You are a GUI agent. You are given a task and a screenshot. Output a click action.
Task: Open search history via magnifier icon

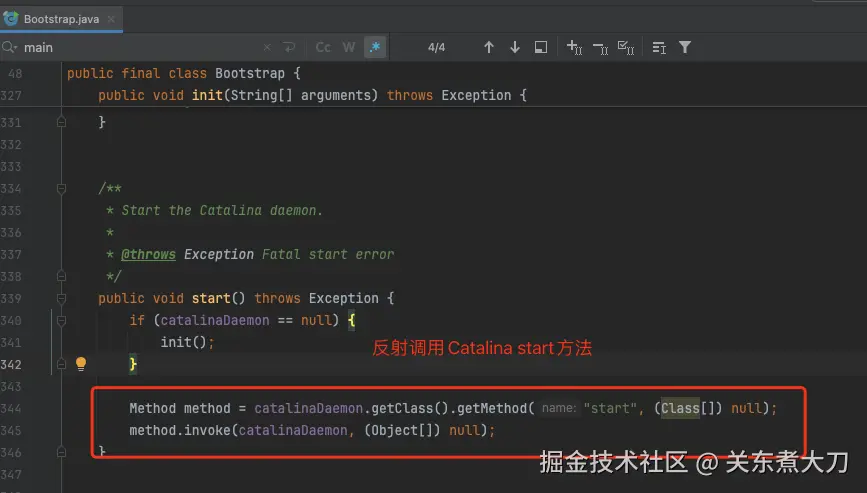(x=9, y=48)
